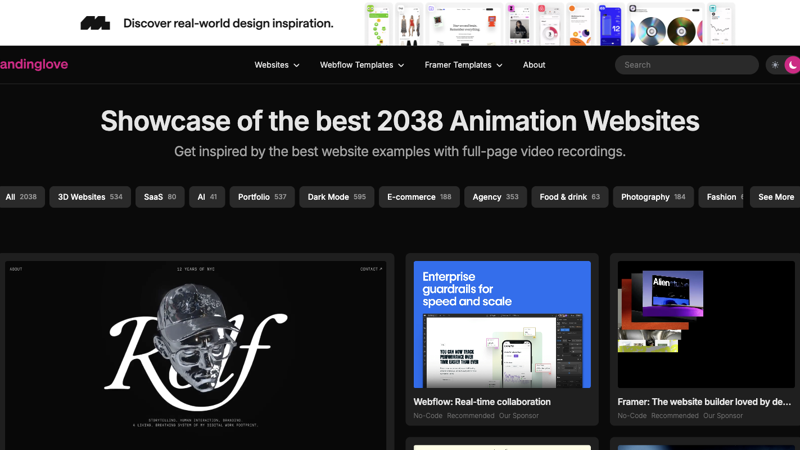Click the blue phone screen preview in banner
This screenshot has width=800, height=450.
(x=611, y=25)
